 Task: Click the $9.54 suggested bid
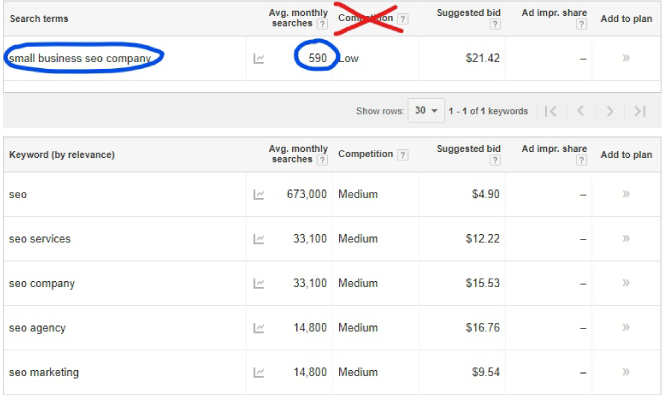486,372
